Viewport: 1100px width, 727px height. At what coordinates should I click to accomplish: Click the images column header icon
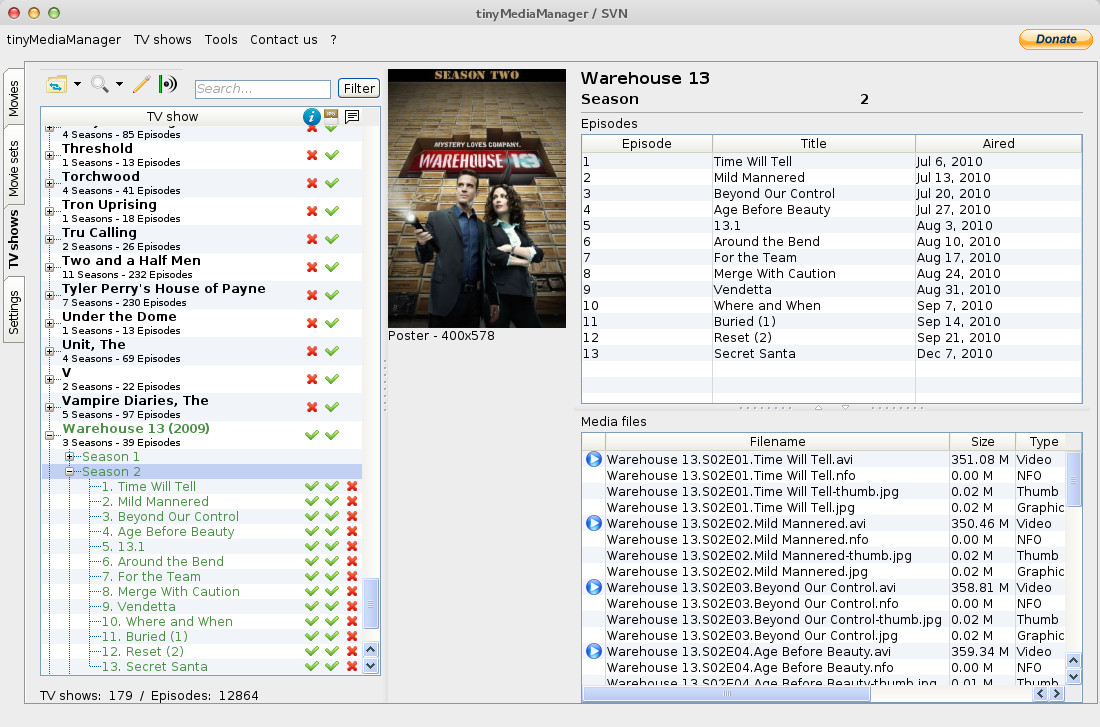[x=331, y=116]
